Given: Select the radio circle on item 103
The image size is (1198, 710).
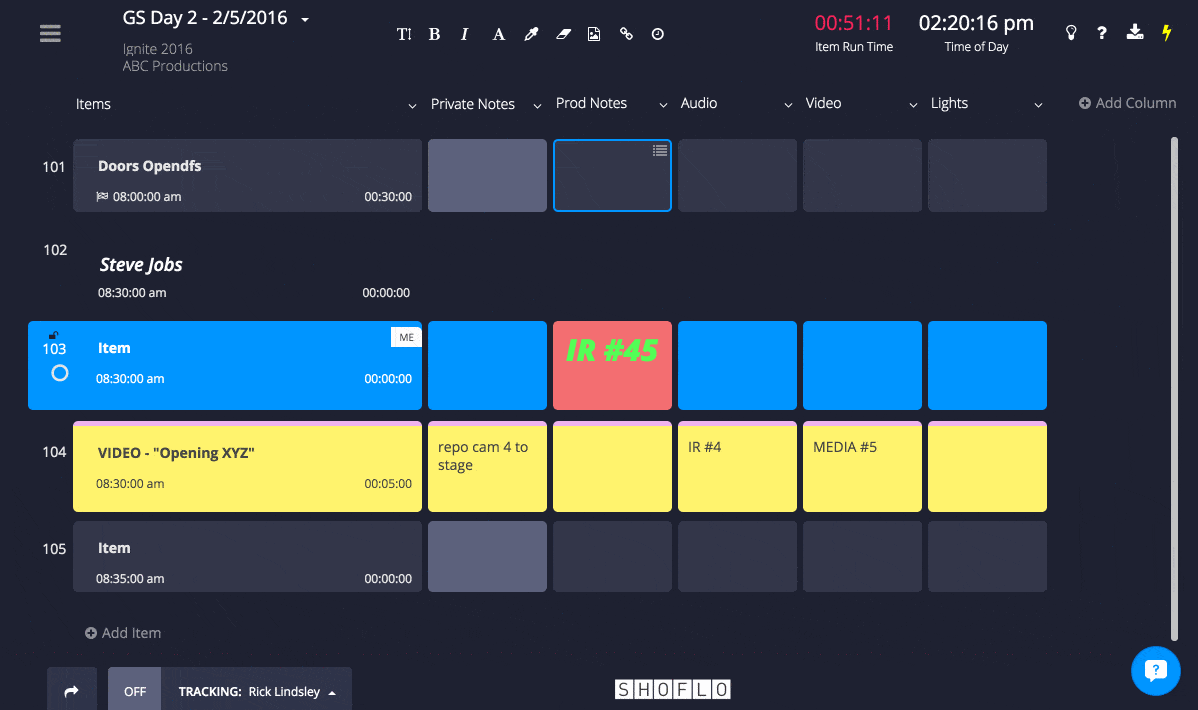Looking at the screenshot, I should point(59,373).
